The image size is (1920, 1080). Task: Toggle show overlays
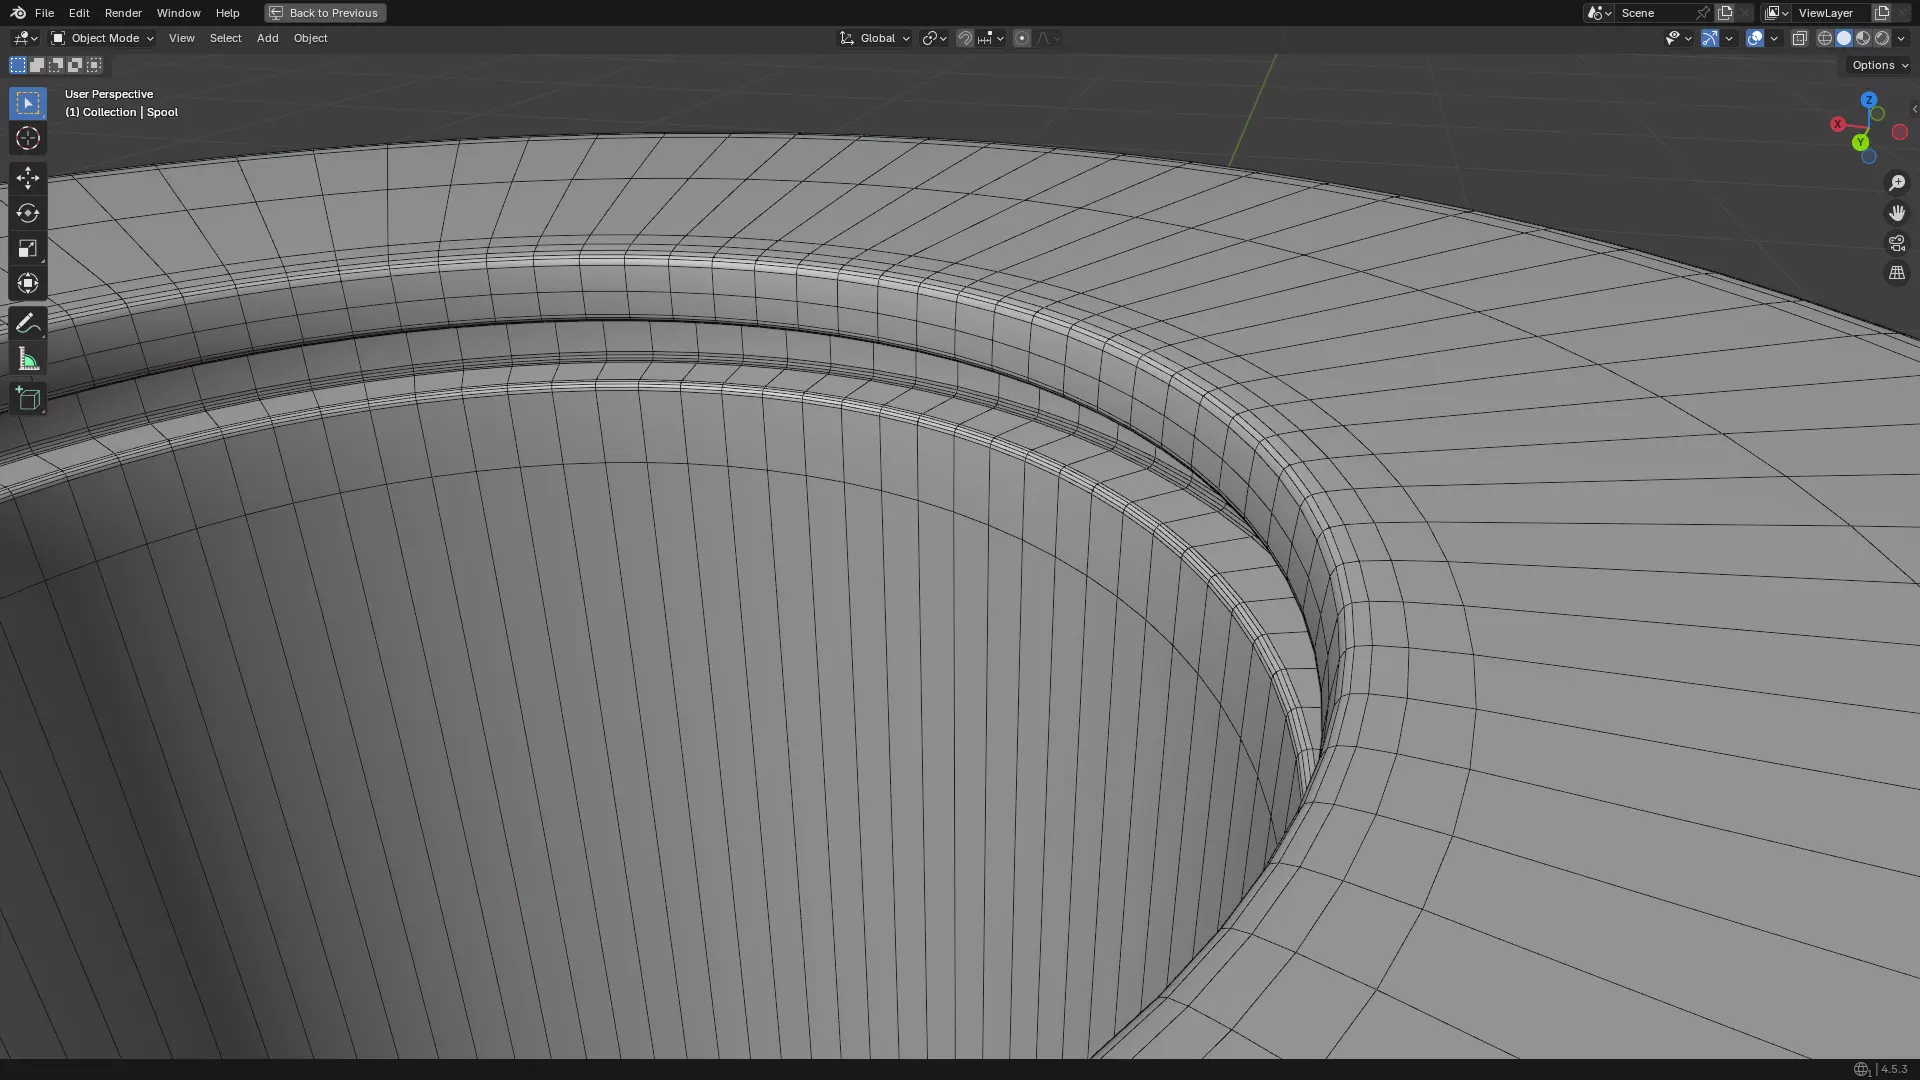(1755, 38)
